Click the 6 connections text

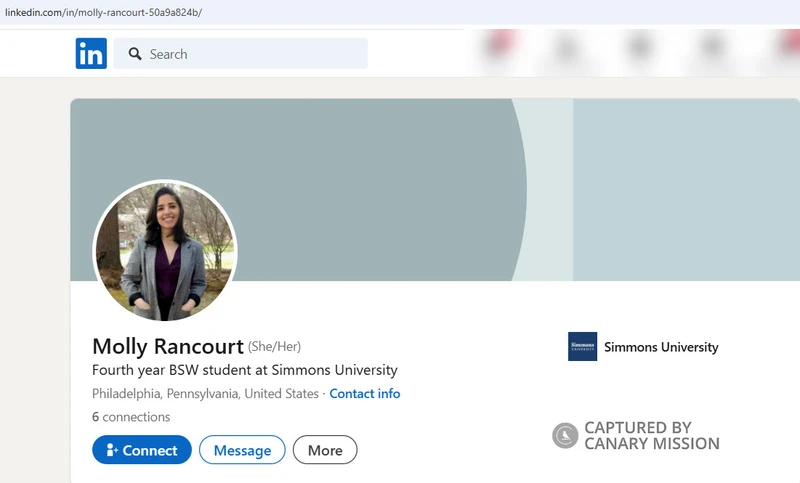131,417
